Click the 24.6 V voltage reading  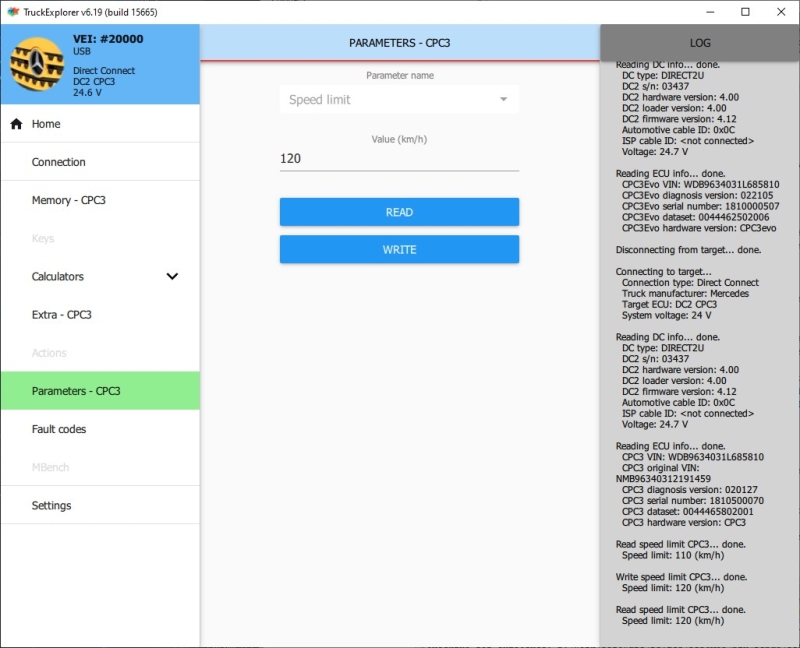(87, 92)
